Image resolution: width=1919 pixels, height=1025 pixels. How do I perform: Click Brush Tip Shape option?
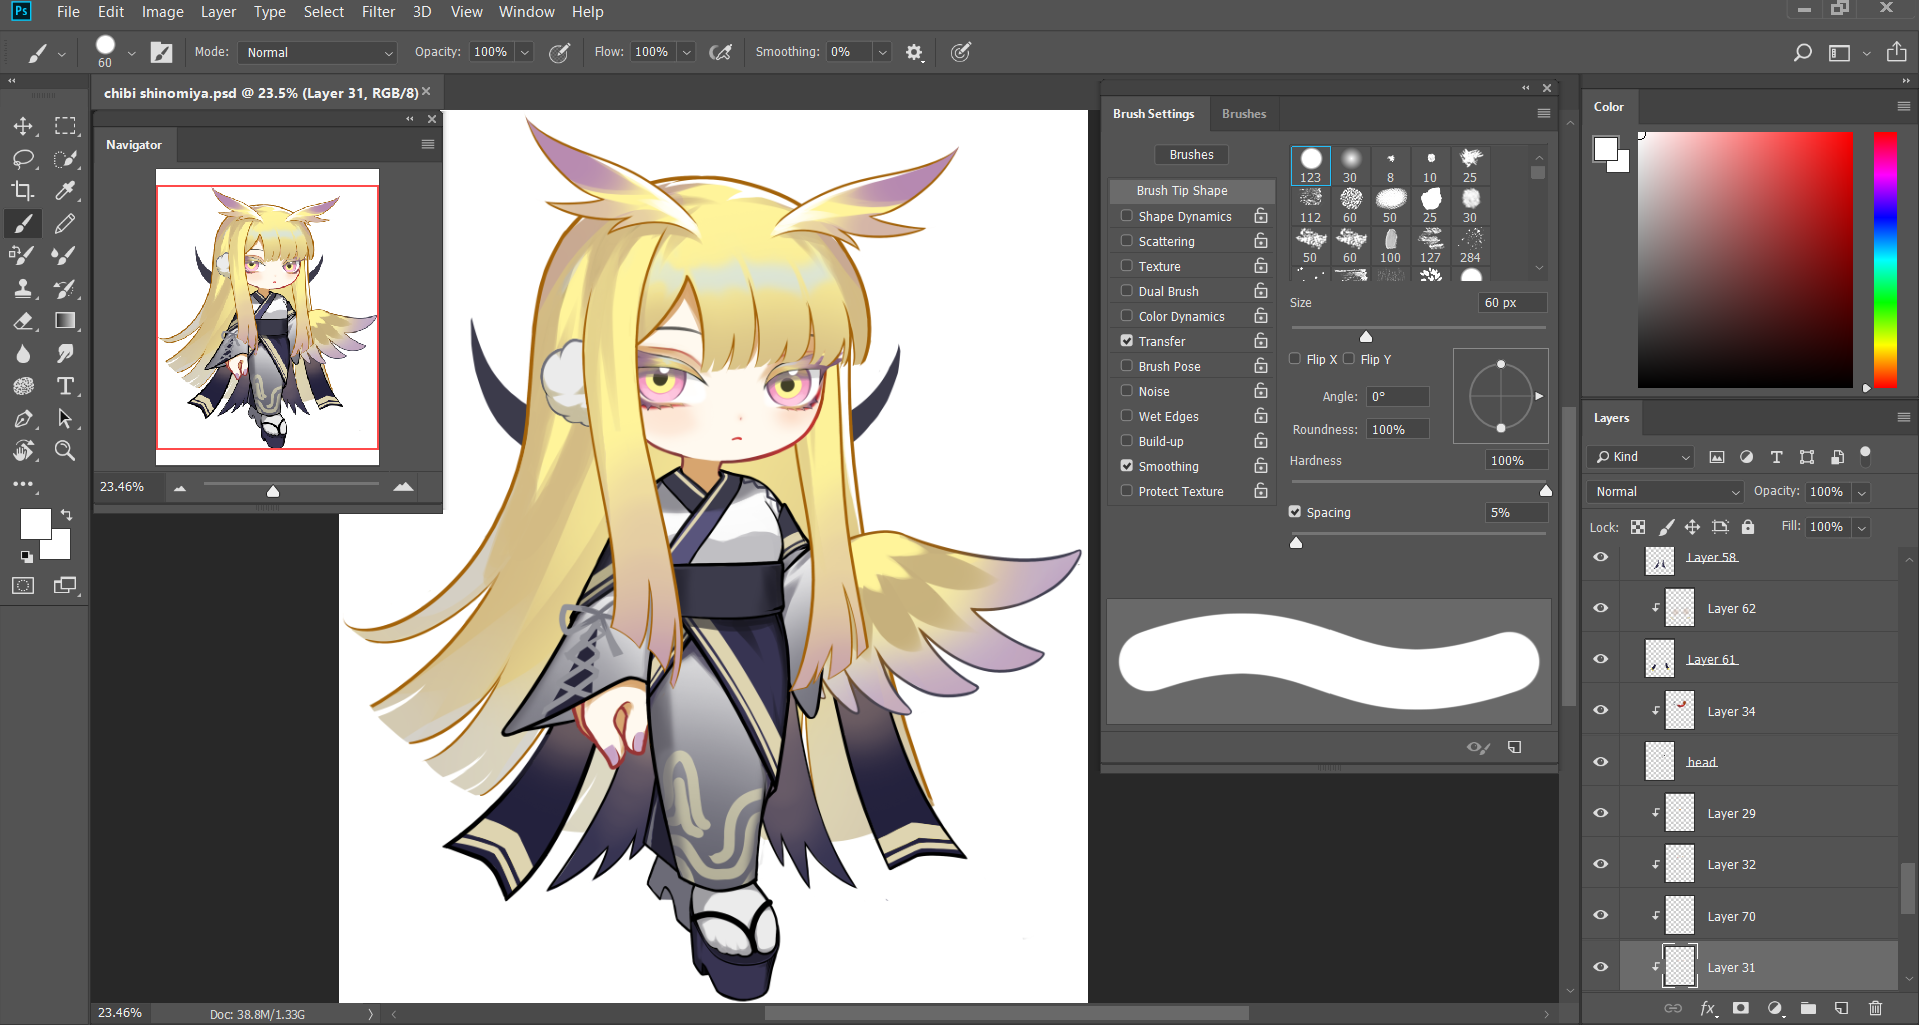pos(1182,191)
